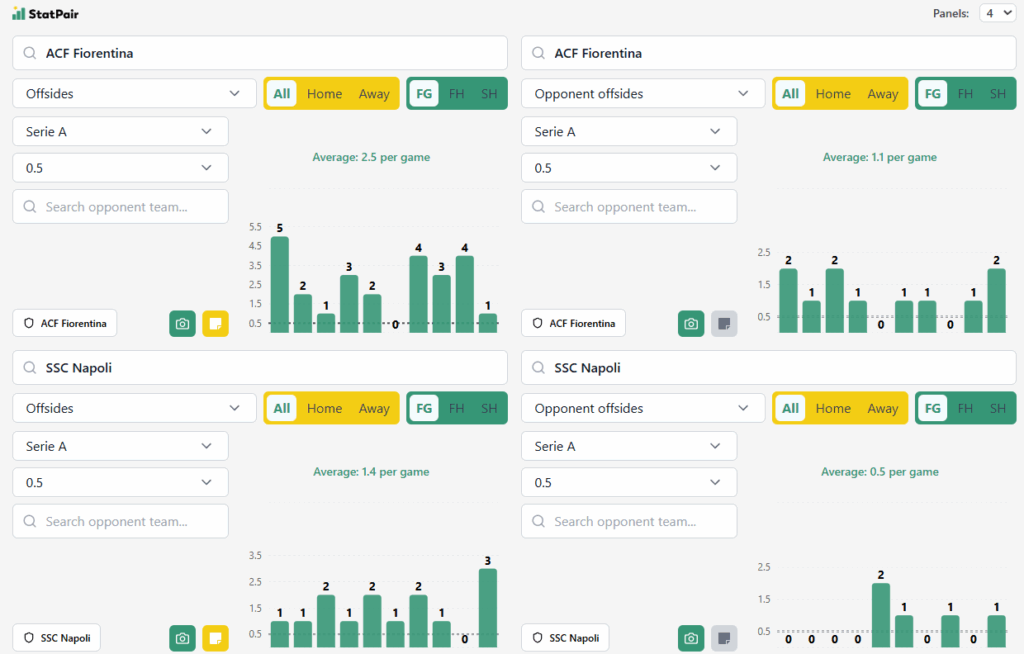Screen dimensions: 1024x654
Task: Click opponent-search magnifier in Fiorentina Opponent offsides panel
Action: [x=538, y=206]
